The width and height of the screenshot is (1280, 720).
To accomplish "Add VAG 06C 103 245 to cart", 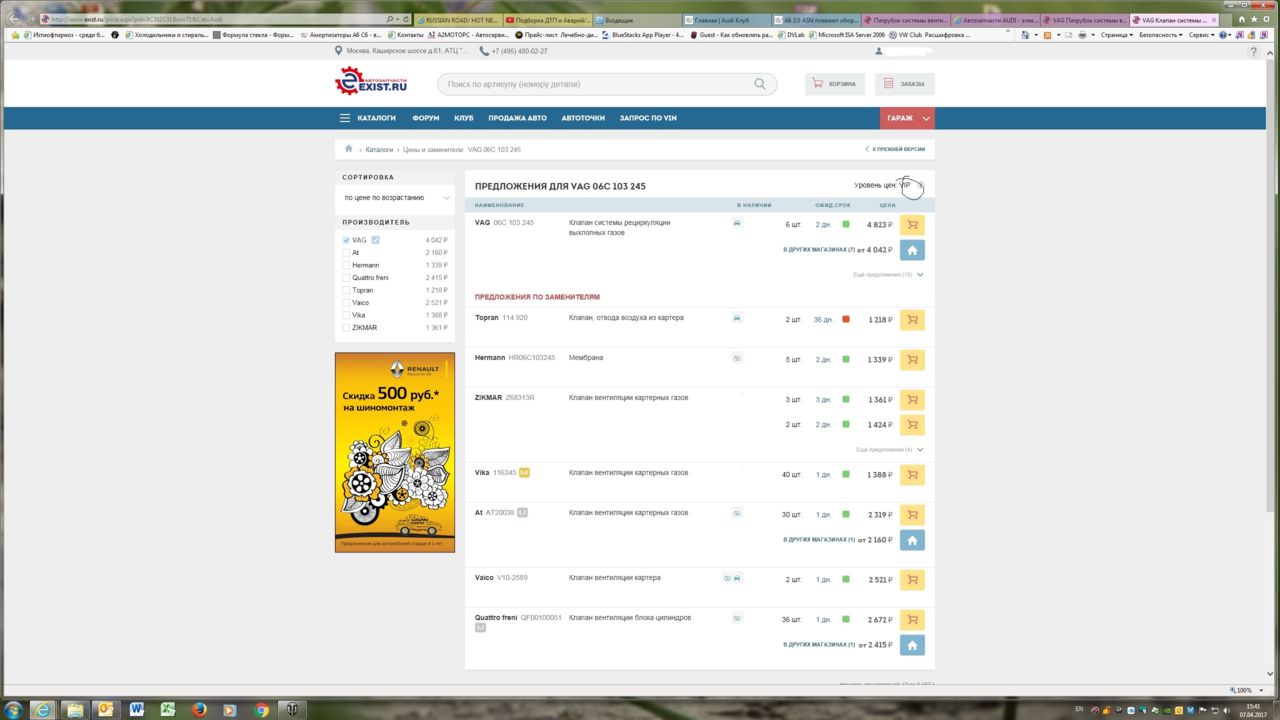I will (912, 225).
